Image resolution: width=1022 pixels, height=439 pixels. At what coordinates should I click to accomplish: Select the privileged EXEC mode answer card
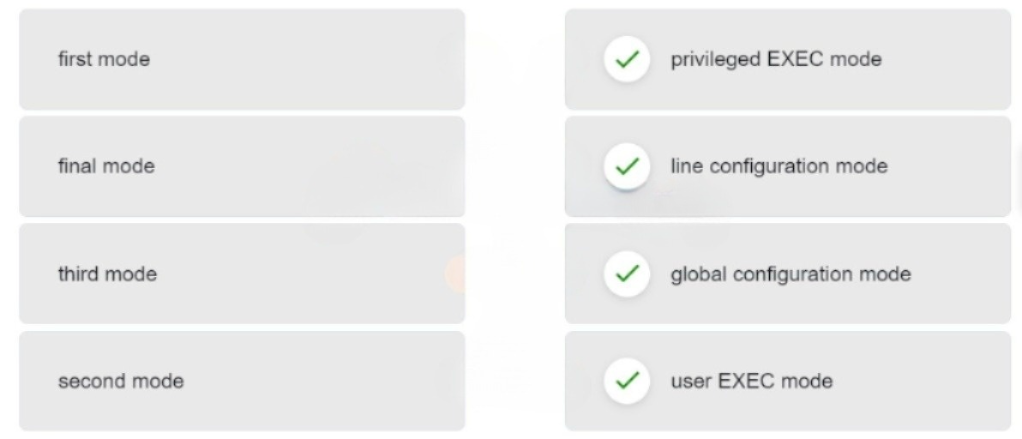[788, 59]
